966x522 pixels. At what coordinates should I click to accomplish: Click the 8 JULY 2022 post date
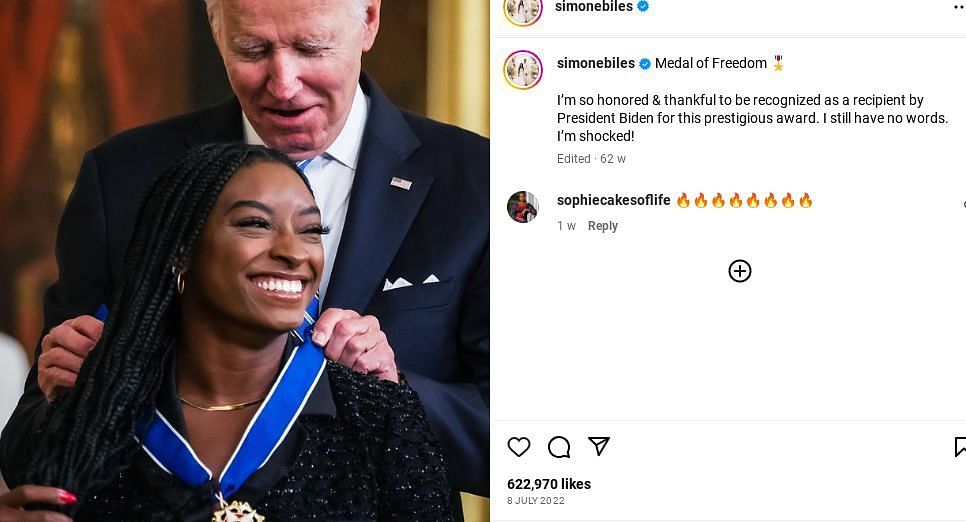click(x=535, y=500)
